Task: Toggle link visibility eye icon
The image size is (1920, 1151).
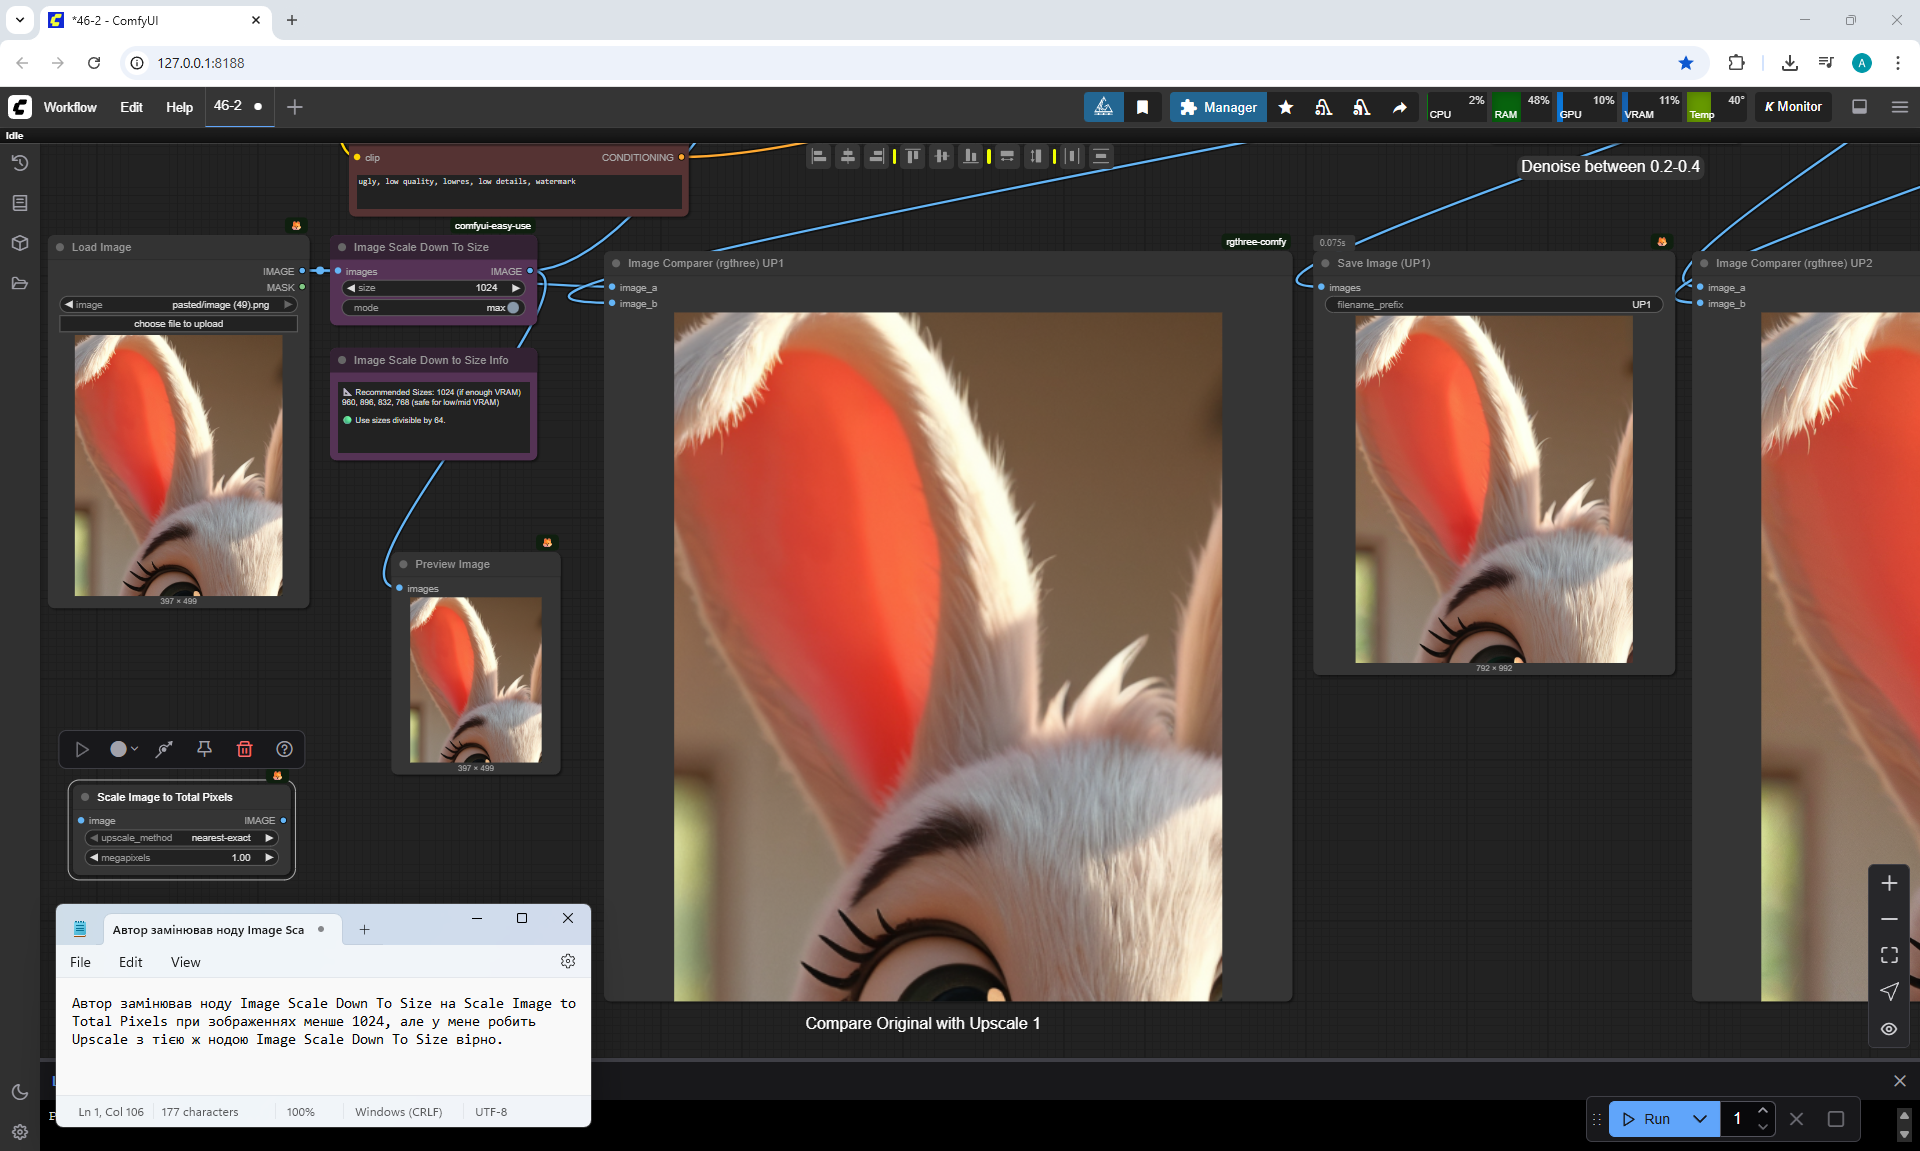Action: (x=1888, y=1029)
